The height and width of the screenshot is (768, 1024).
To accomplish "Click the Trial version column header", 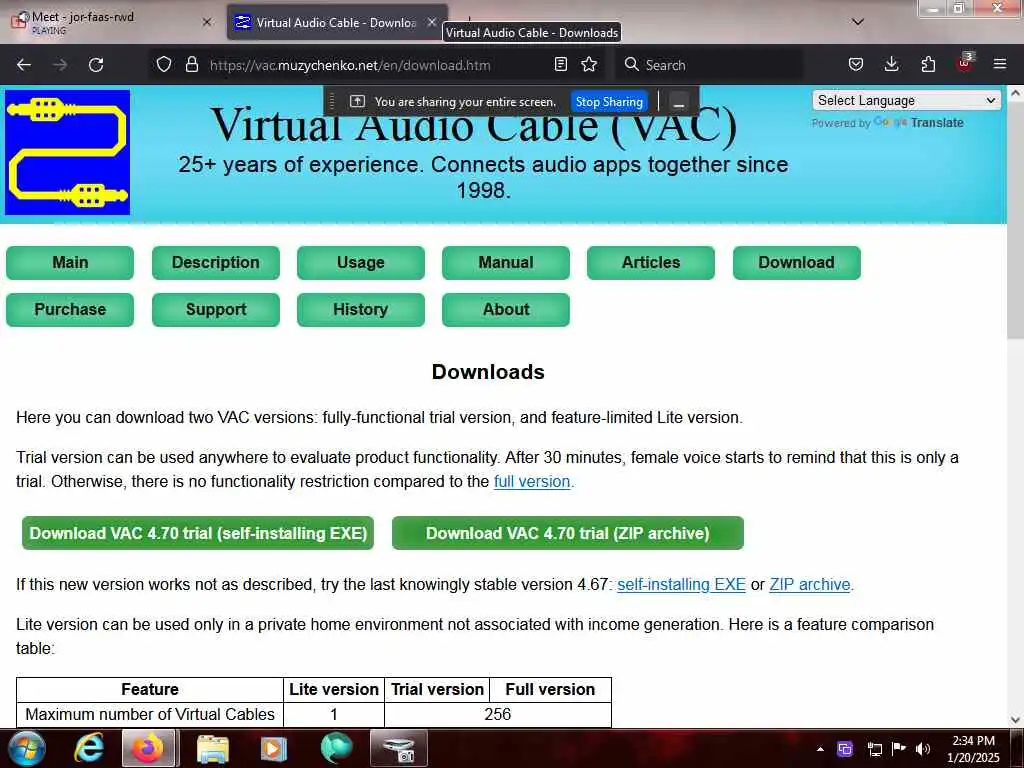I will point(437,690).
